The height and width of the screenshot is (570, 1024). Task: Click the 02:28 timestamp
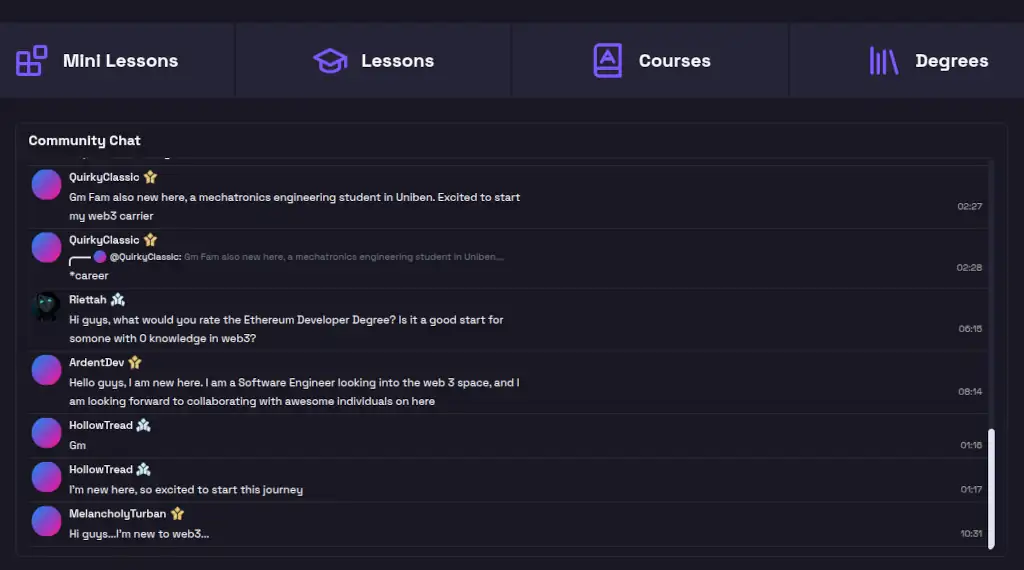coord(969,268)
